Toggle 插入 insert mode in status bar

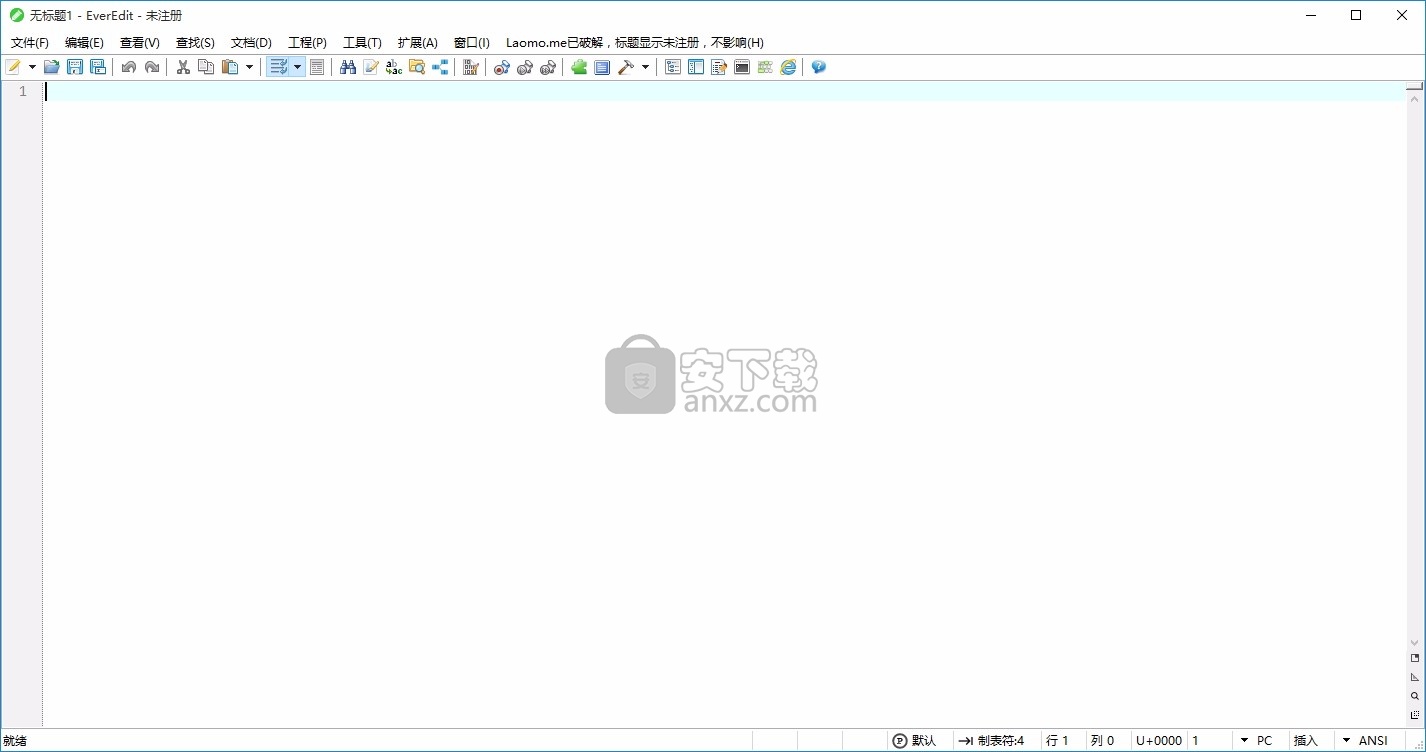coord(1306,741)
